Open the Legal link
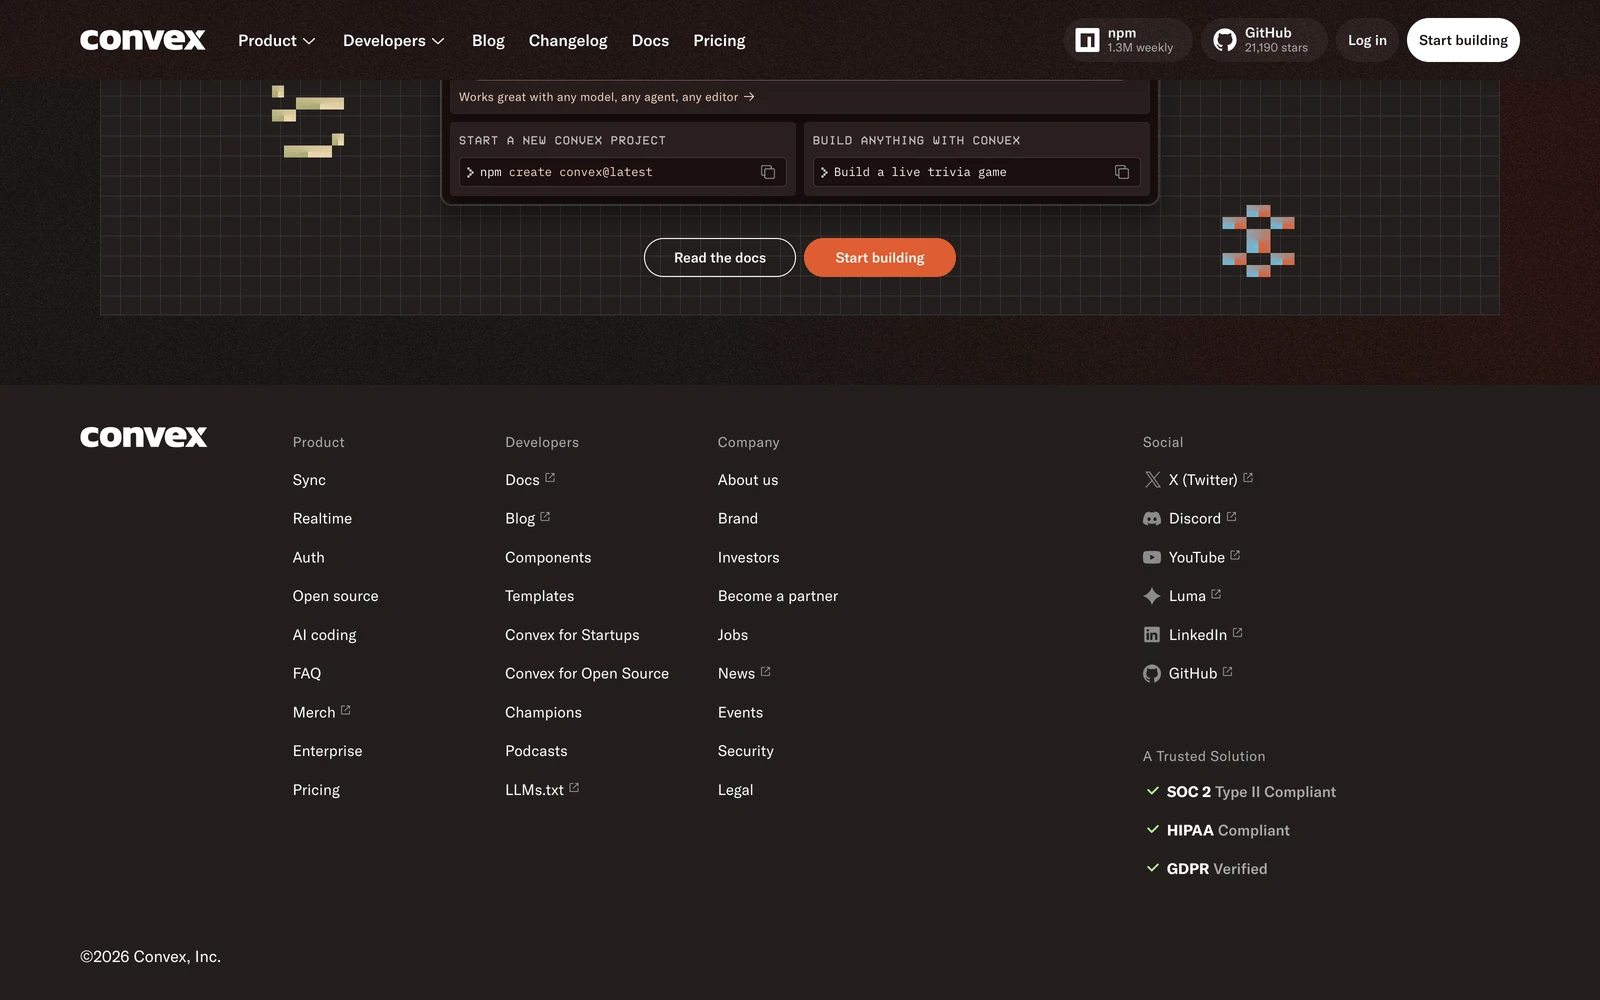Screen dimensions: 1600x1000 pos(735,790)
